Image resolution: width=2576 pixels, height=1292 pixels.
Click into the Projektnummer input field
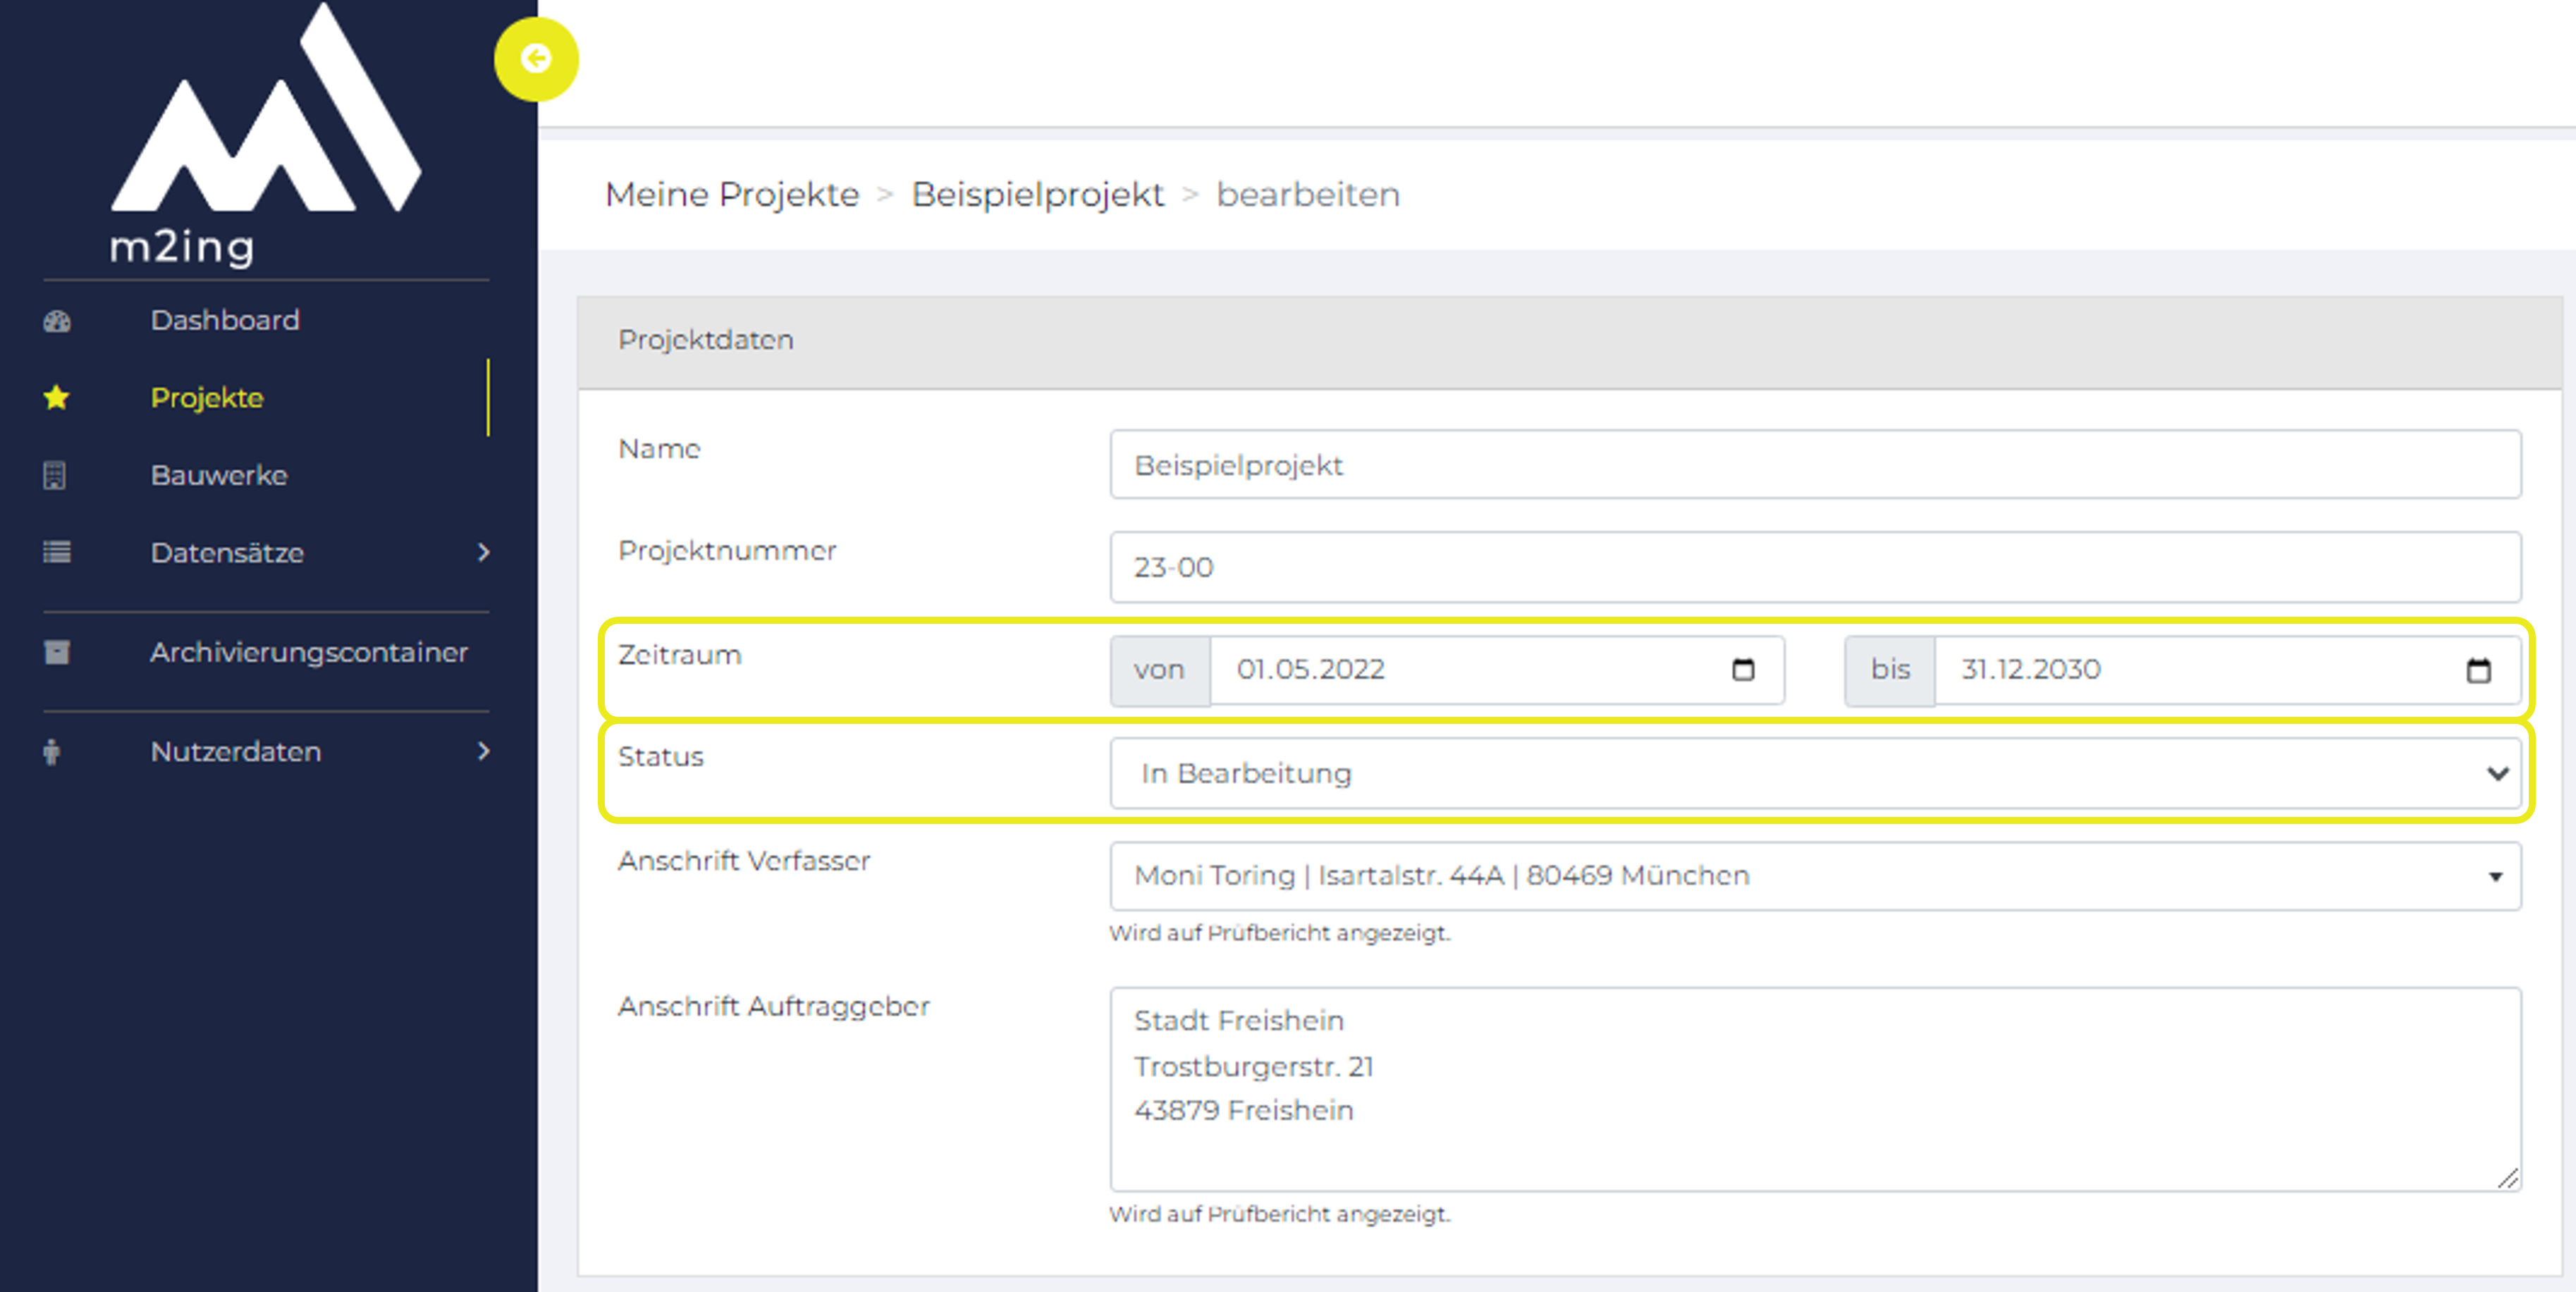tap(1815, 567)
